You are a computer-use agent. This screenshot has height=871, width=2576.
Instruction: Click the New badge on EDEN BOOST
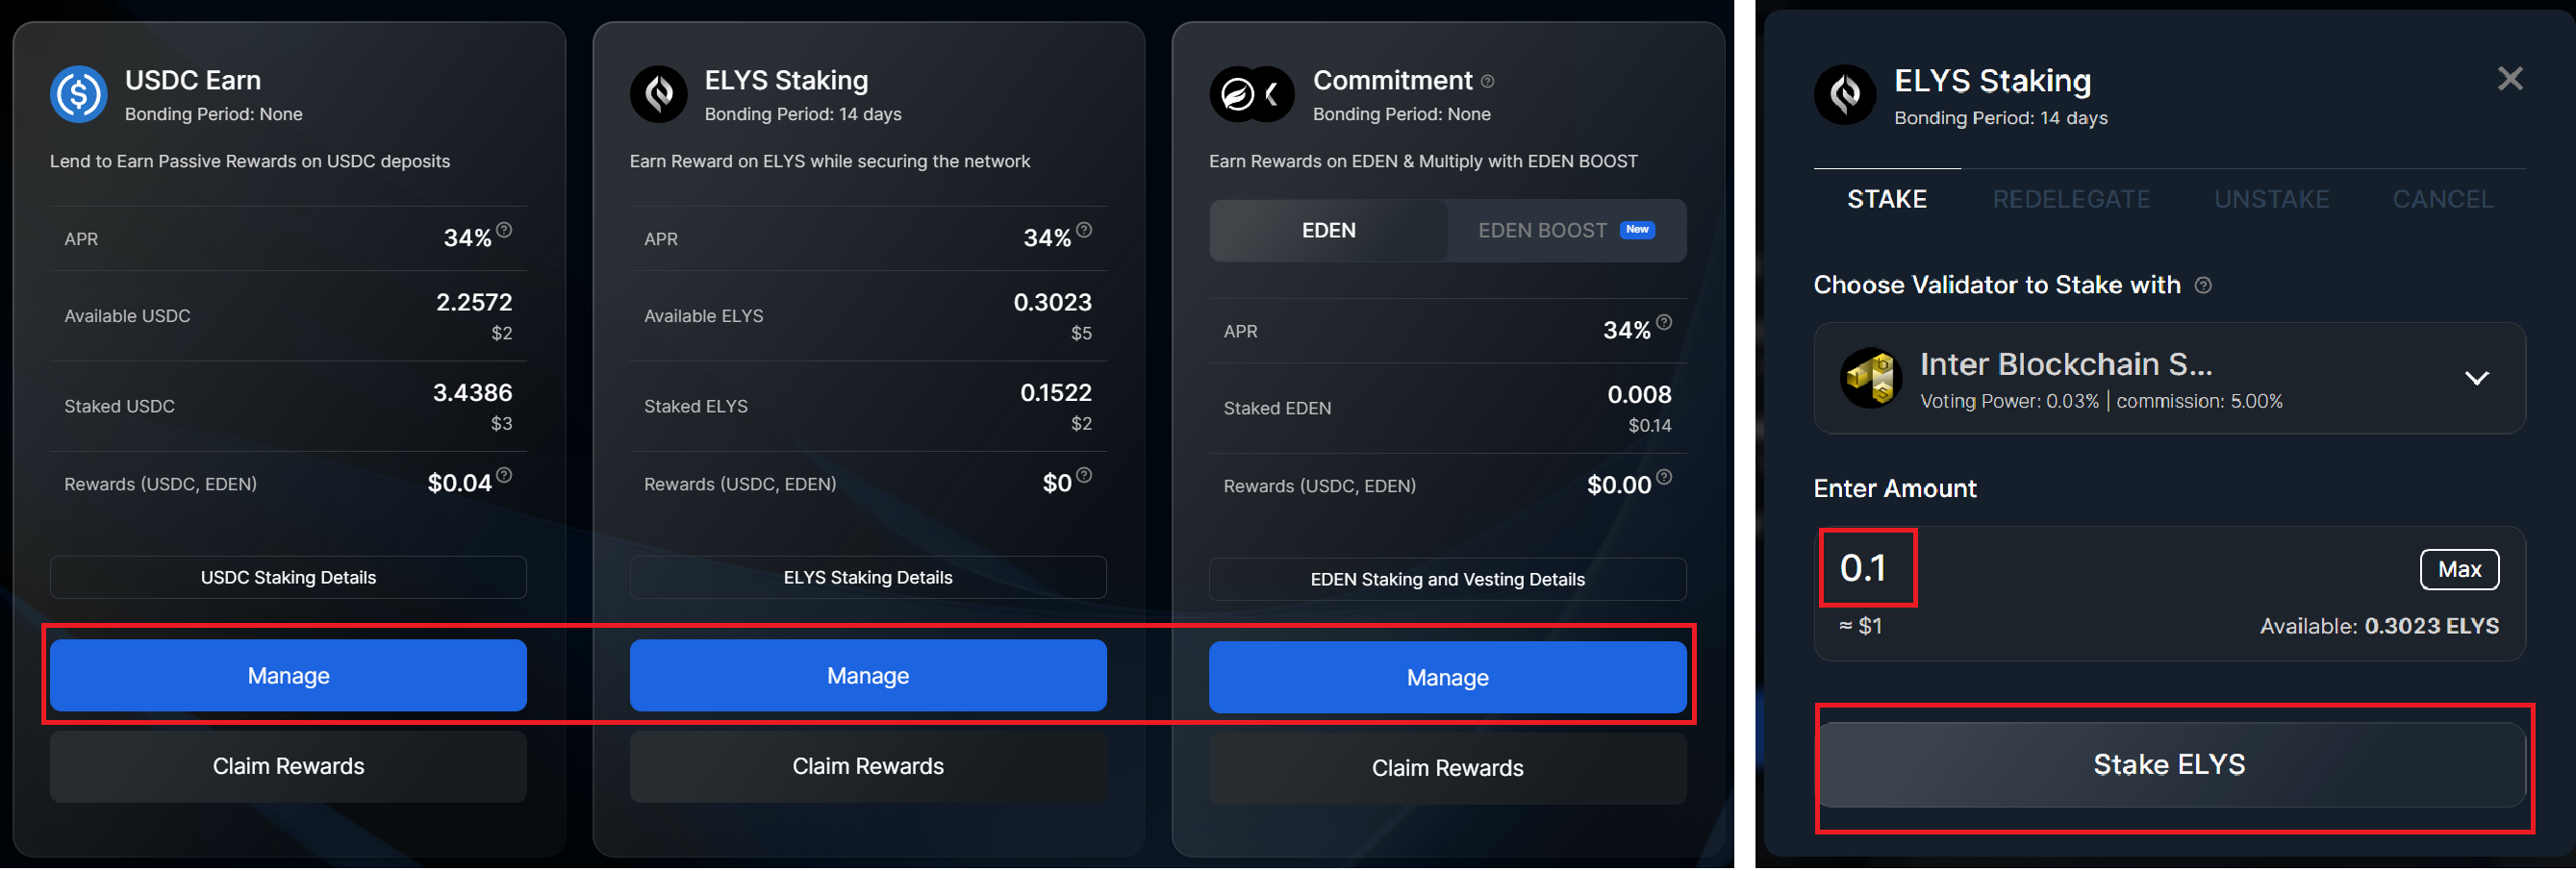point(1637,230)
